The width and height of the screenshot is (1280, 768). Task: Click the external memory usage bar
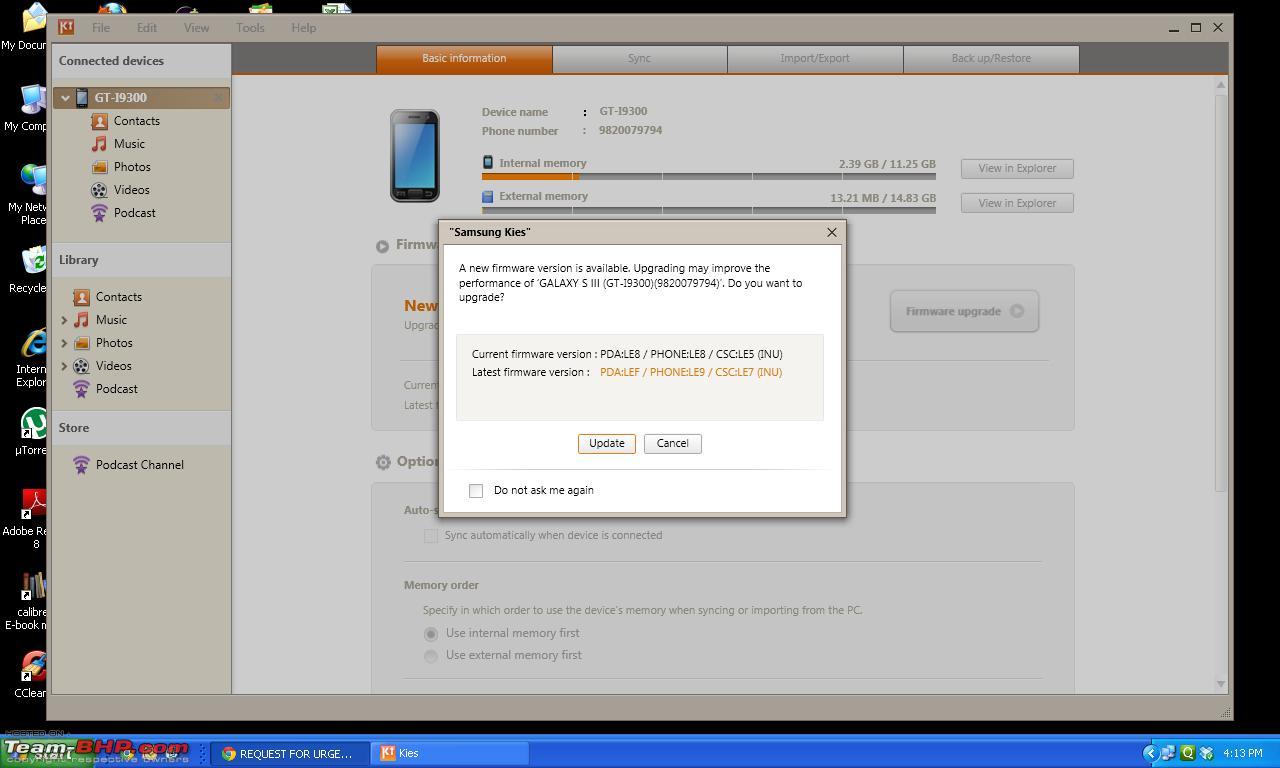coord(709,210)
